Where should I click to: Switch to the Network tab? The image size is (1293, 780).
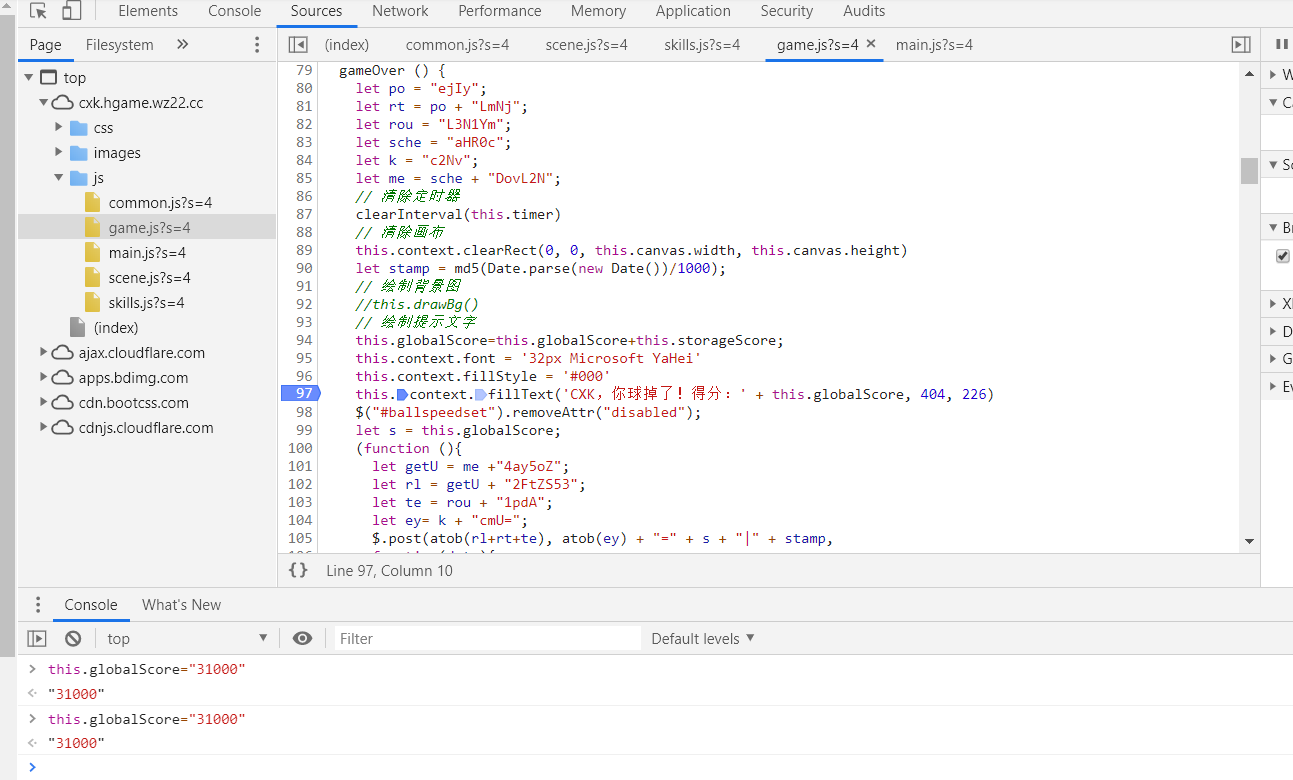tap(400, 12)
